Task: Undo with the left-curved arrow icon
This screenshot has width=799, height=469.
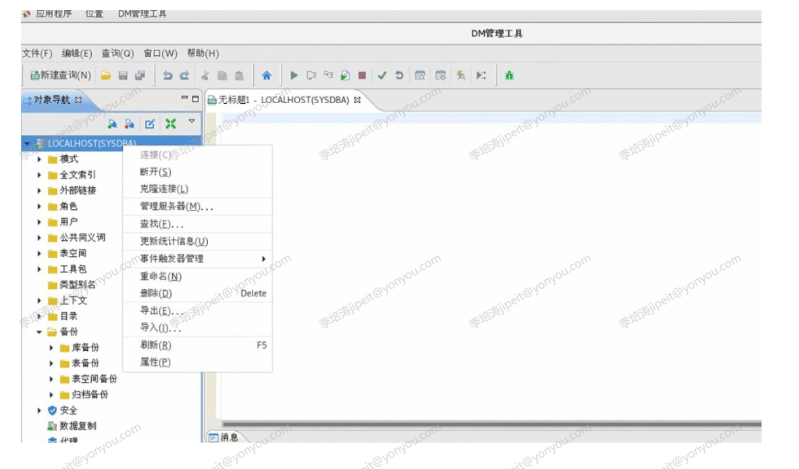Action: 167,75
